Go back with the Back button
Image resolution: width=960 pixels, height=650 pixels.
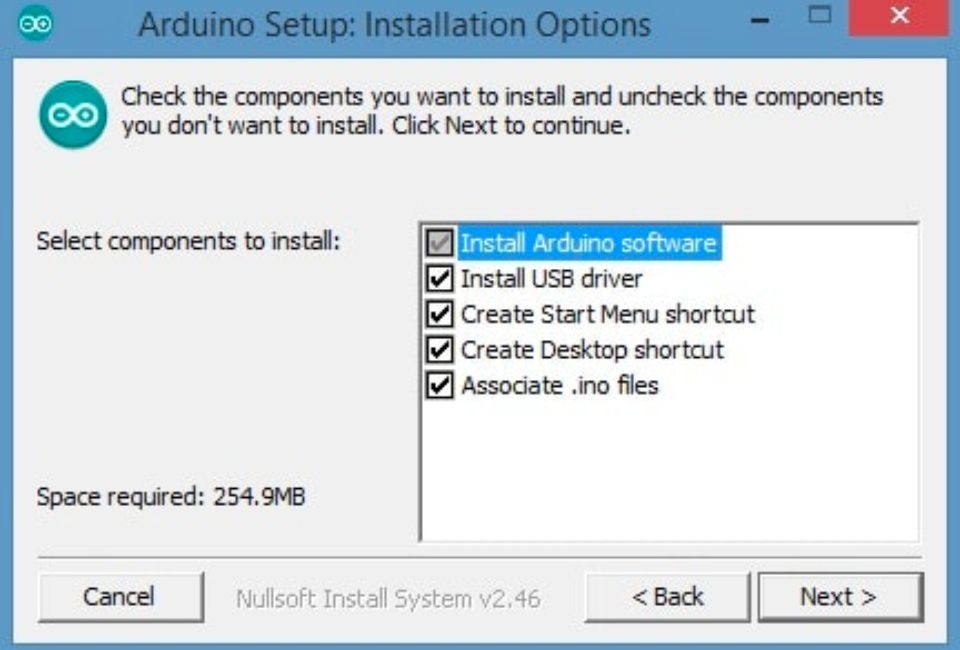click(x=667, y=597)
